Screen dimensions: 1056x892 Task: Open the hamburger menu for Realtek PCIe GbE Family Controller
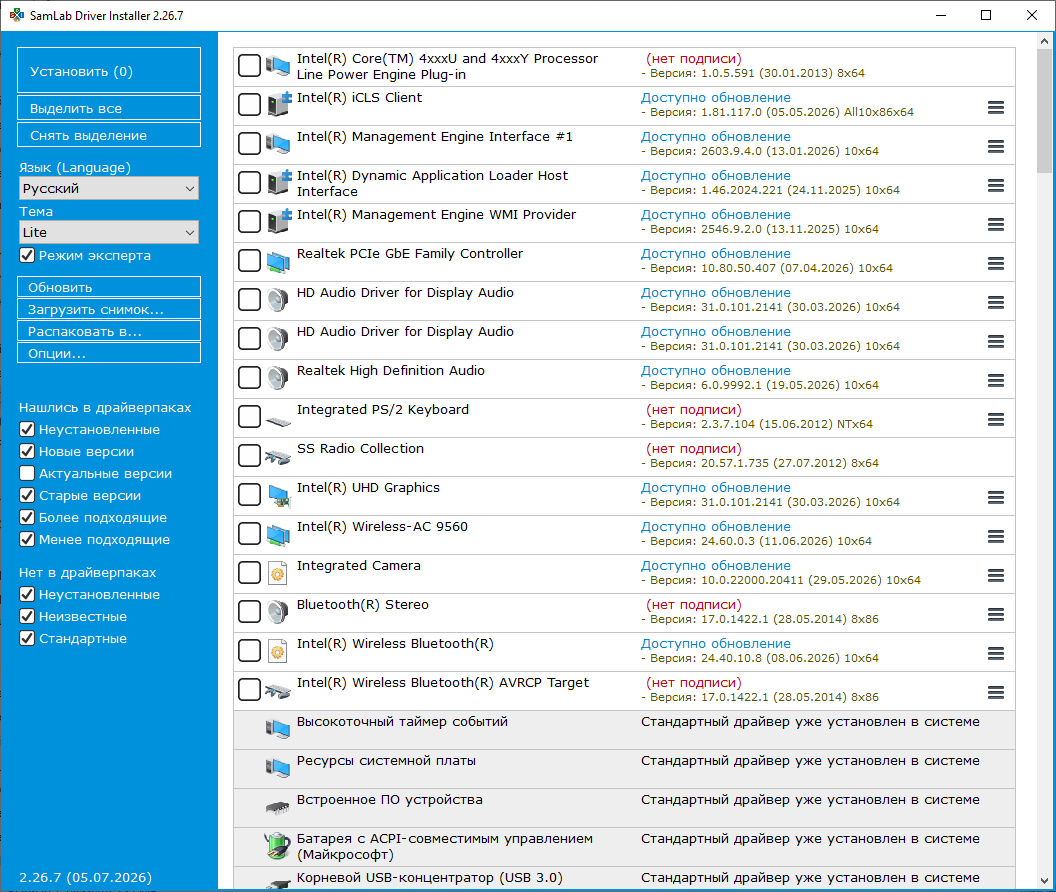pyautogui.click(x=995, y=263)
